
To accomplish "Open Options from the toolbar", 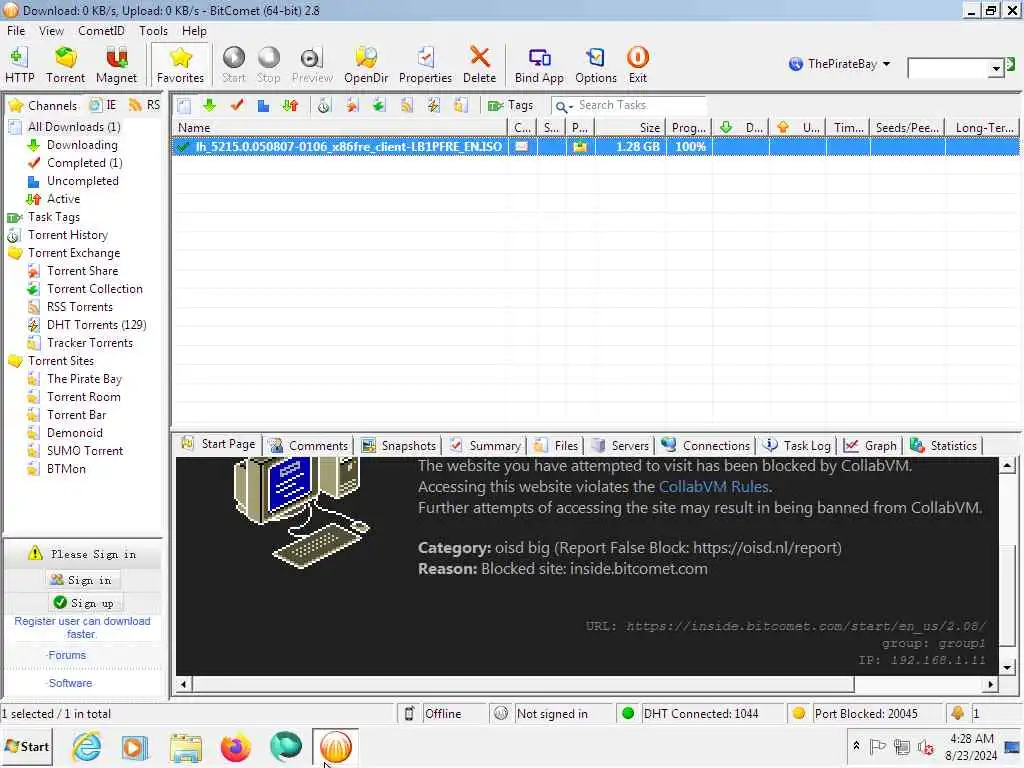I will [x=596, y=65].
